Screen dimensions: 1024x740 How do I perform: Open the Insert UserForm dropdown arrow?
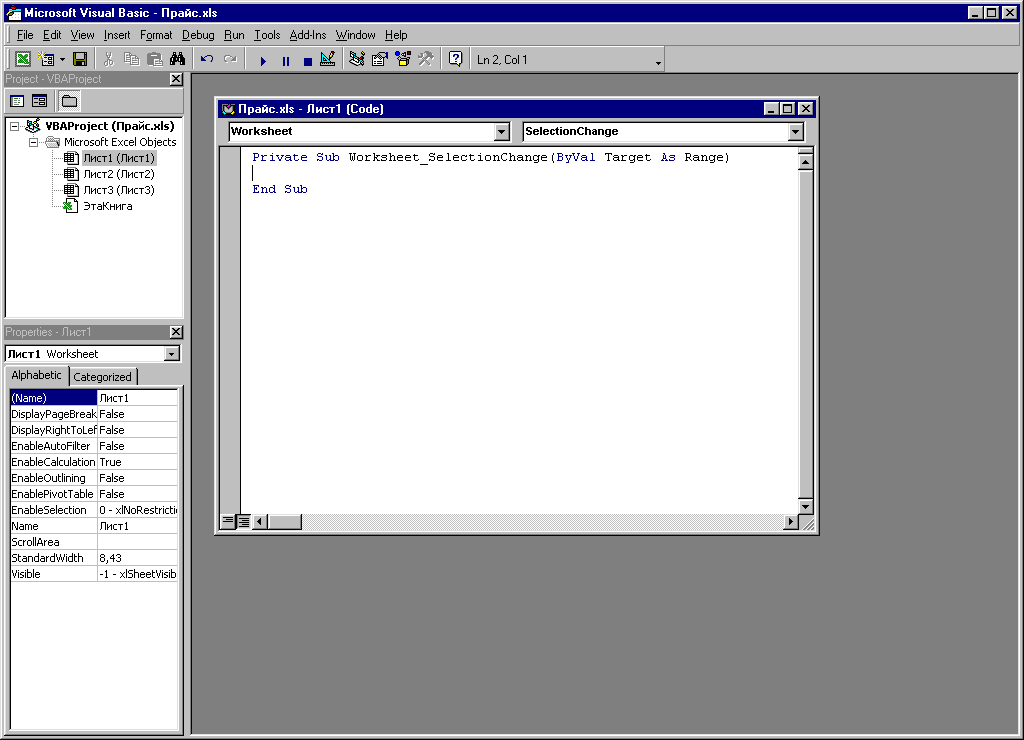point(62,59)
